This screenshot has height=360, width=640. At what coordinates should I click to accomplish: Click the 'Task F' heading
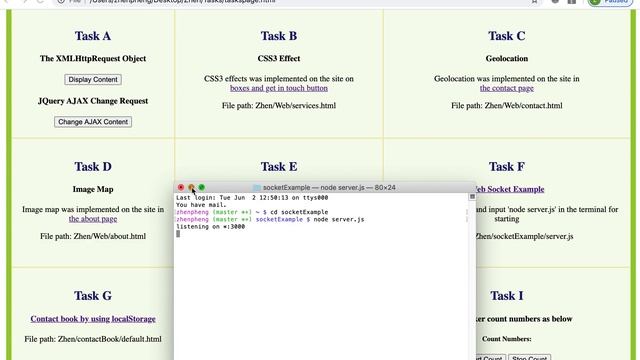point(507,167)
